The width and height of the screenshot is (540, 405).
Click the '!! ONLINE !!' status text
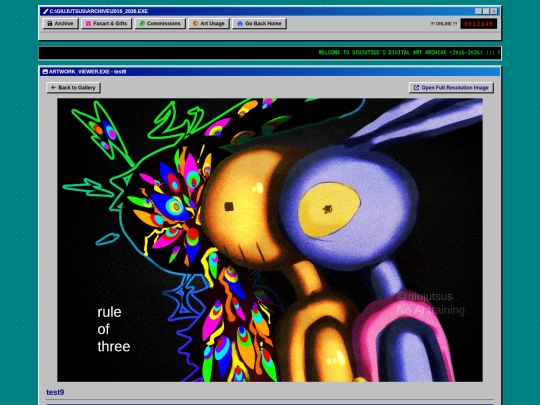(x=444, y=24)
